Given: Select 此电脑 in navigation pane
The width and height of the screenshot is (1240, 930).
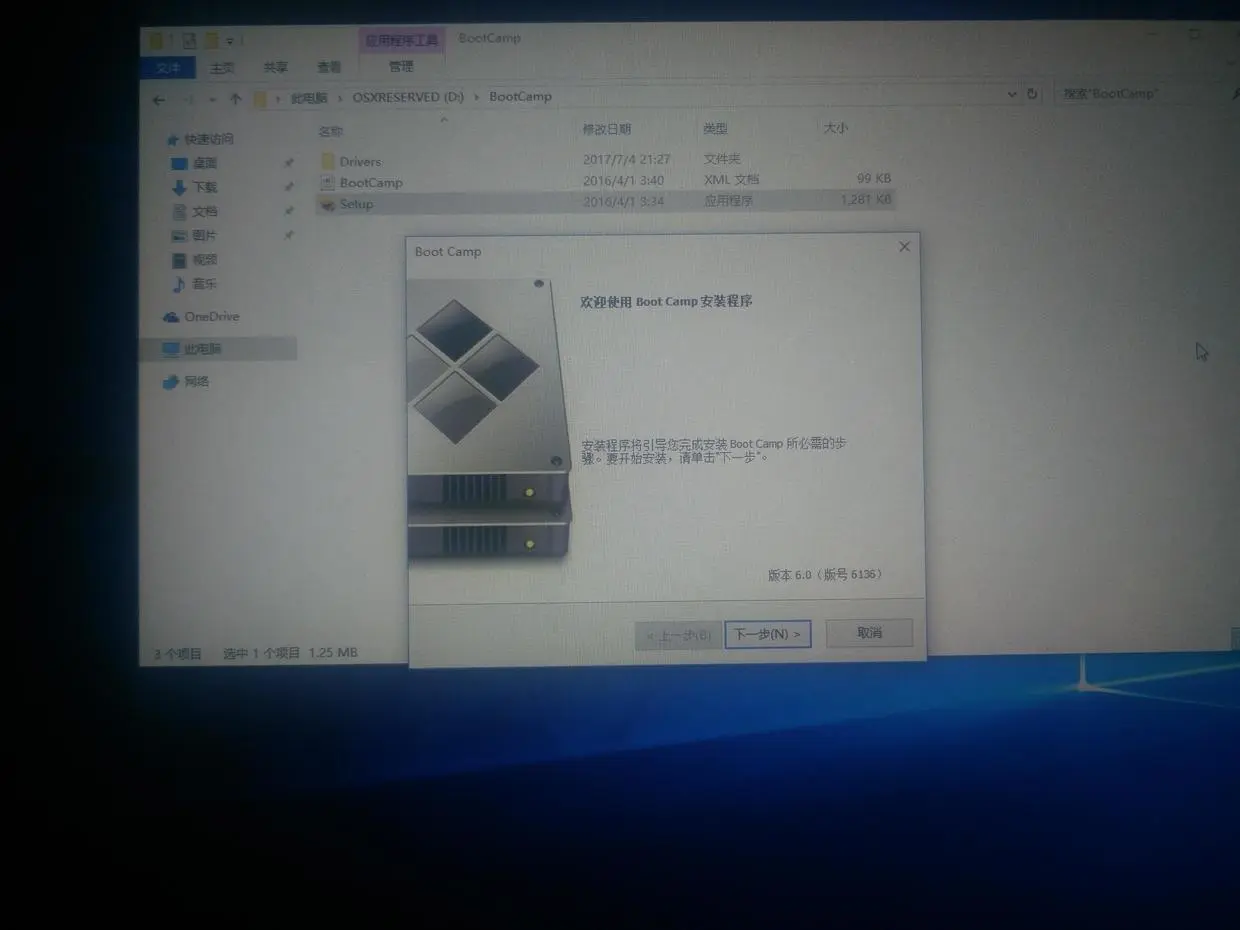Looking at the screenshot, I should [x=203, y=349].
